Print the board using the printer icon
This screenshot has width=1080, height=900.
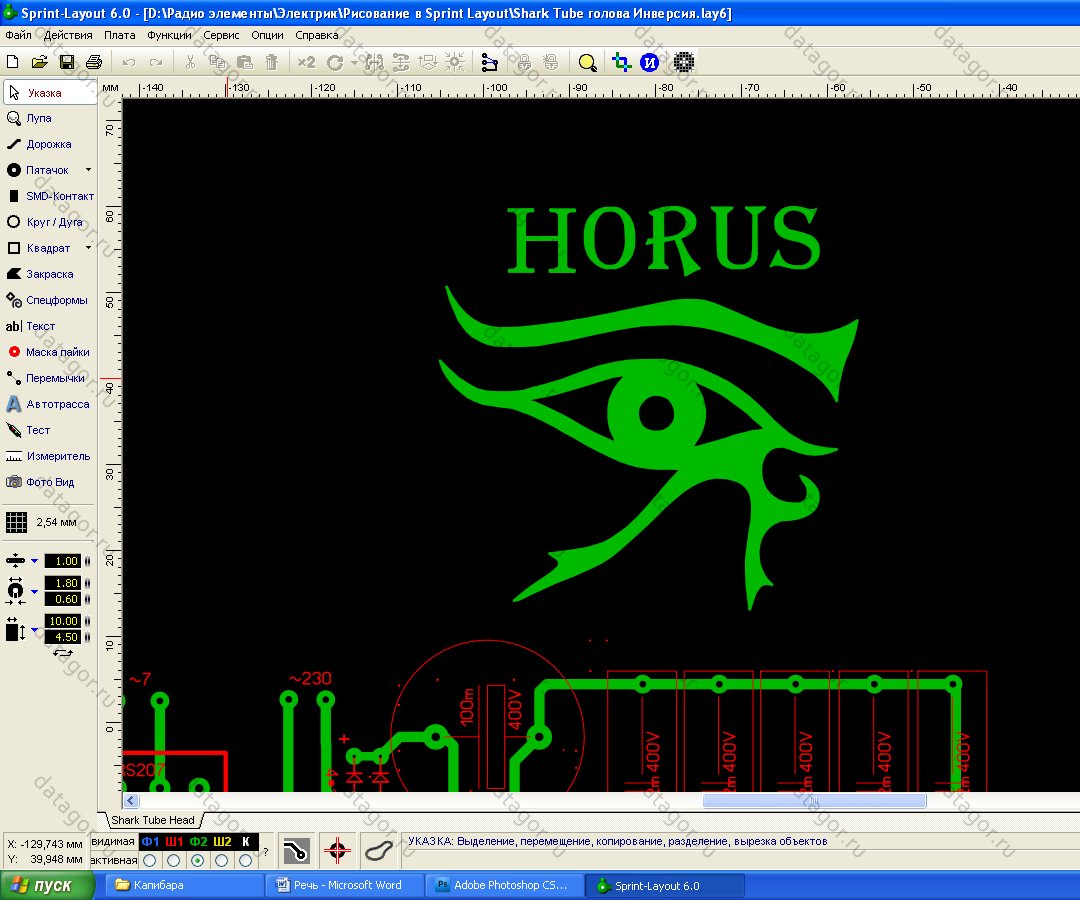pyautogui.click(x=94, y=62)
